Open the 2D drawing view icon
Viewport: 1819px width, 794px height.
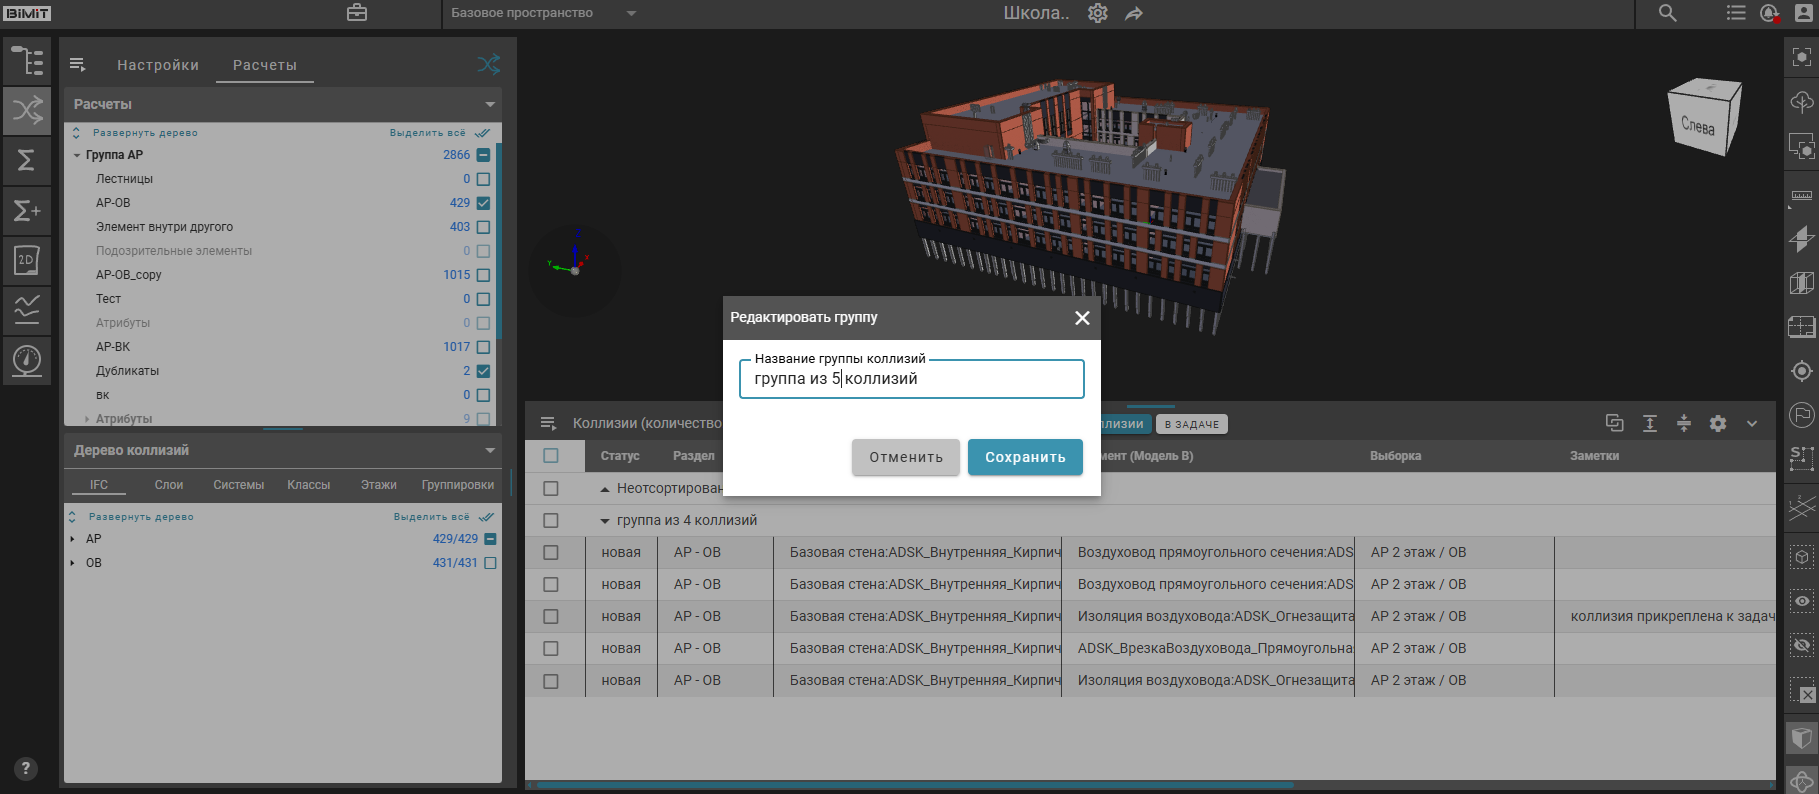click(x=27, y=260)
